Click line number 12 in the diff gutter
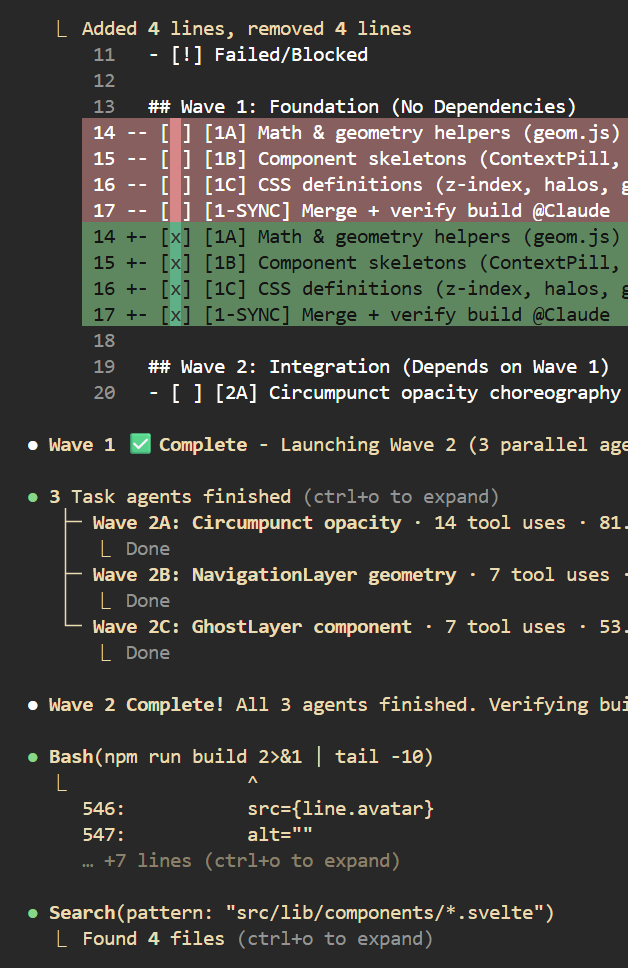Screen dimensions: 628x968 (104, 81)
